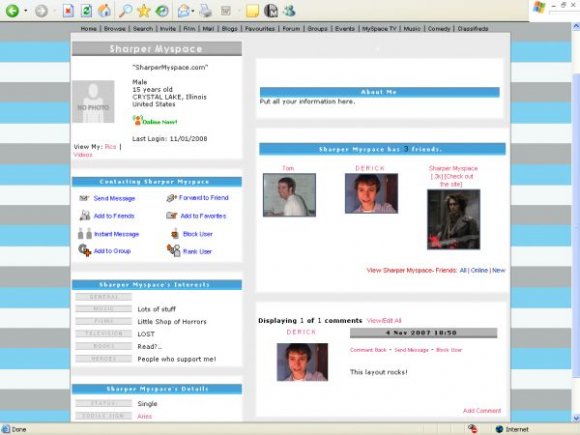Viewport: 580px width, 435px height.
Task: Click the Internet zone status bar indicator
Action: pos(512,429)
